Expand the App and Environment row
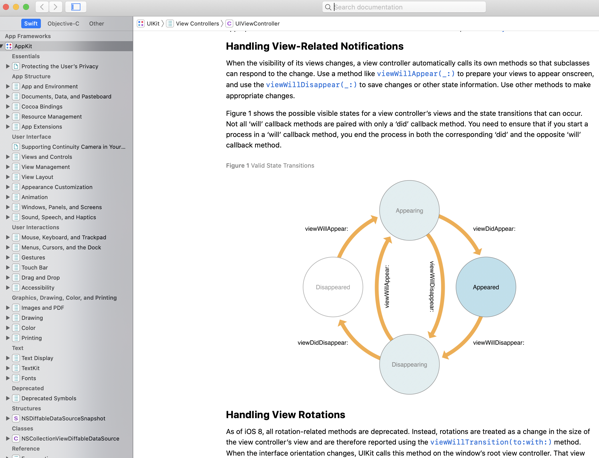The width and height of the screenshot is (599, 458). pyautogui.click(x=8, y=86)
